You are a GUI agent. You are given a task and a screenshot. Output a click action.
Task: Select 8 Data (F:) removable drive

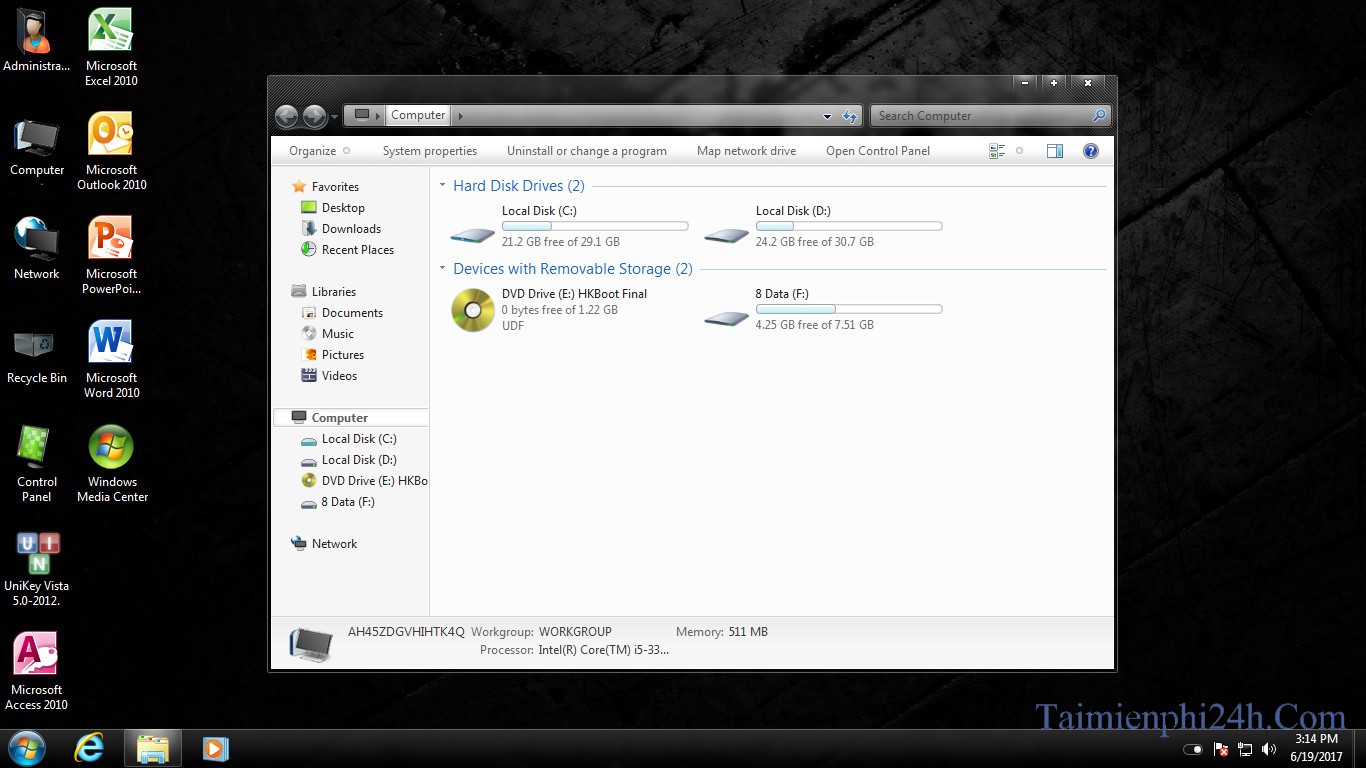click(x=823, y=310)
